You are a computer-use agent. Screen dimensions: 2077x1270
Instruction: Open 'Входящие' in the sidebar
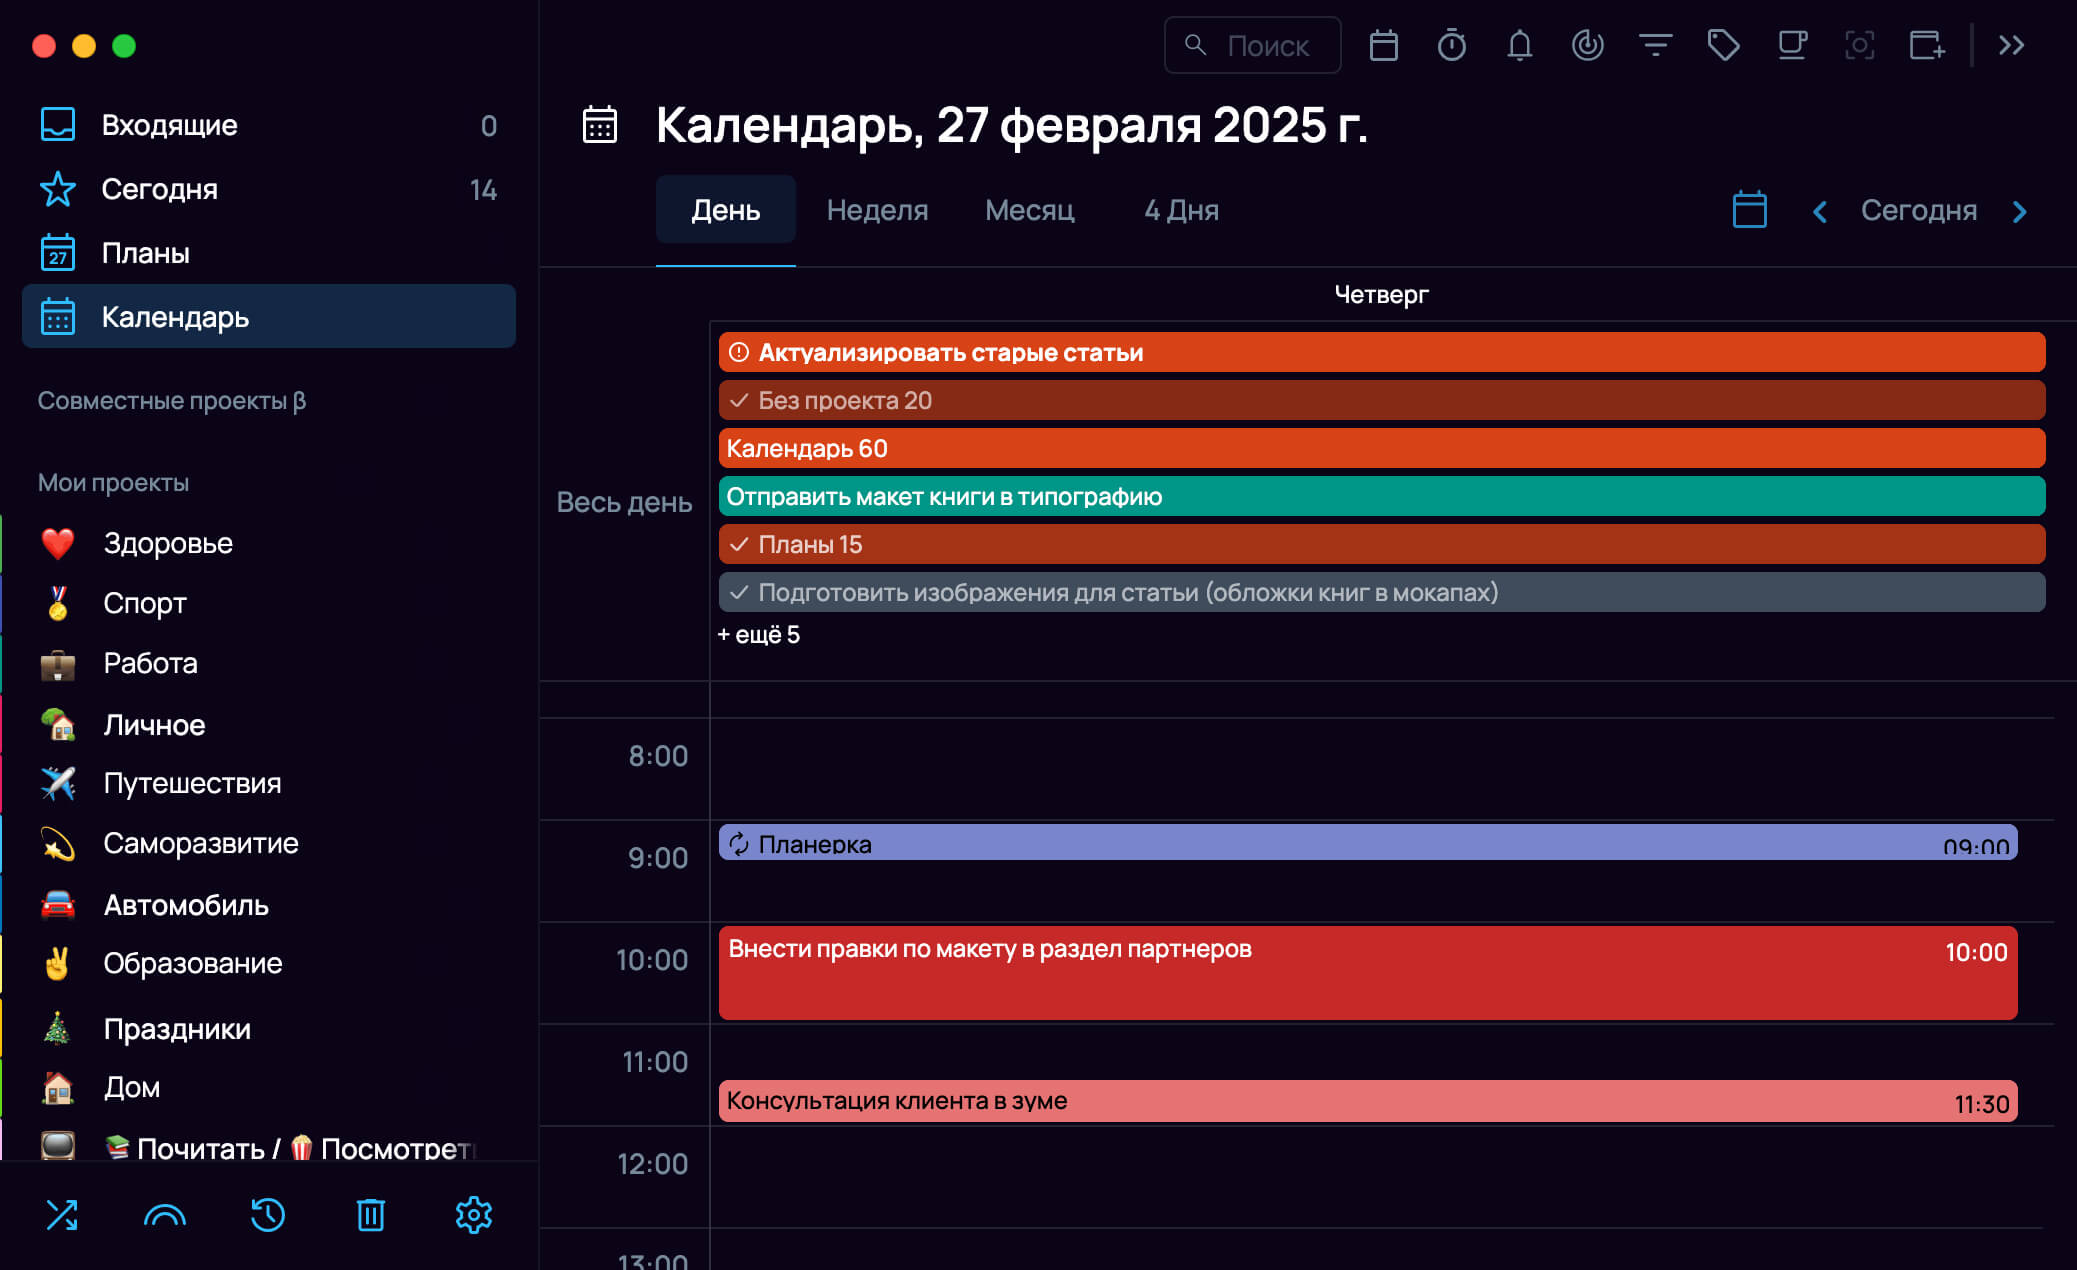(169, 125)
